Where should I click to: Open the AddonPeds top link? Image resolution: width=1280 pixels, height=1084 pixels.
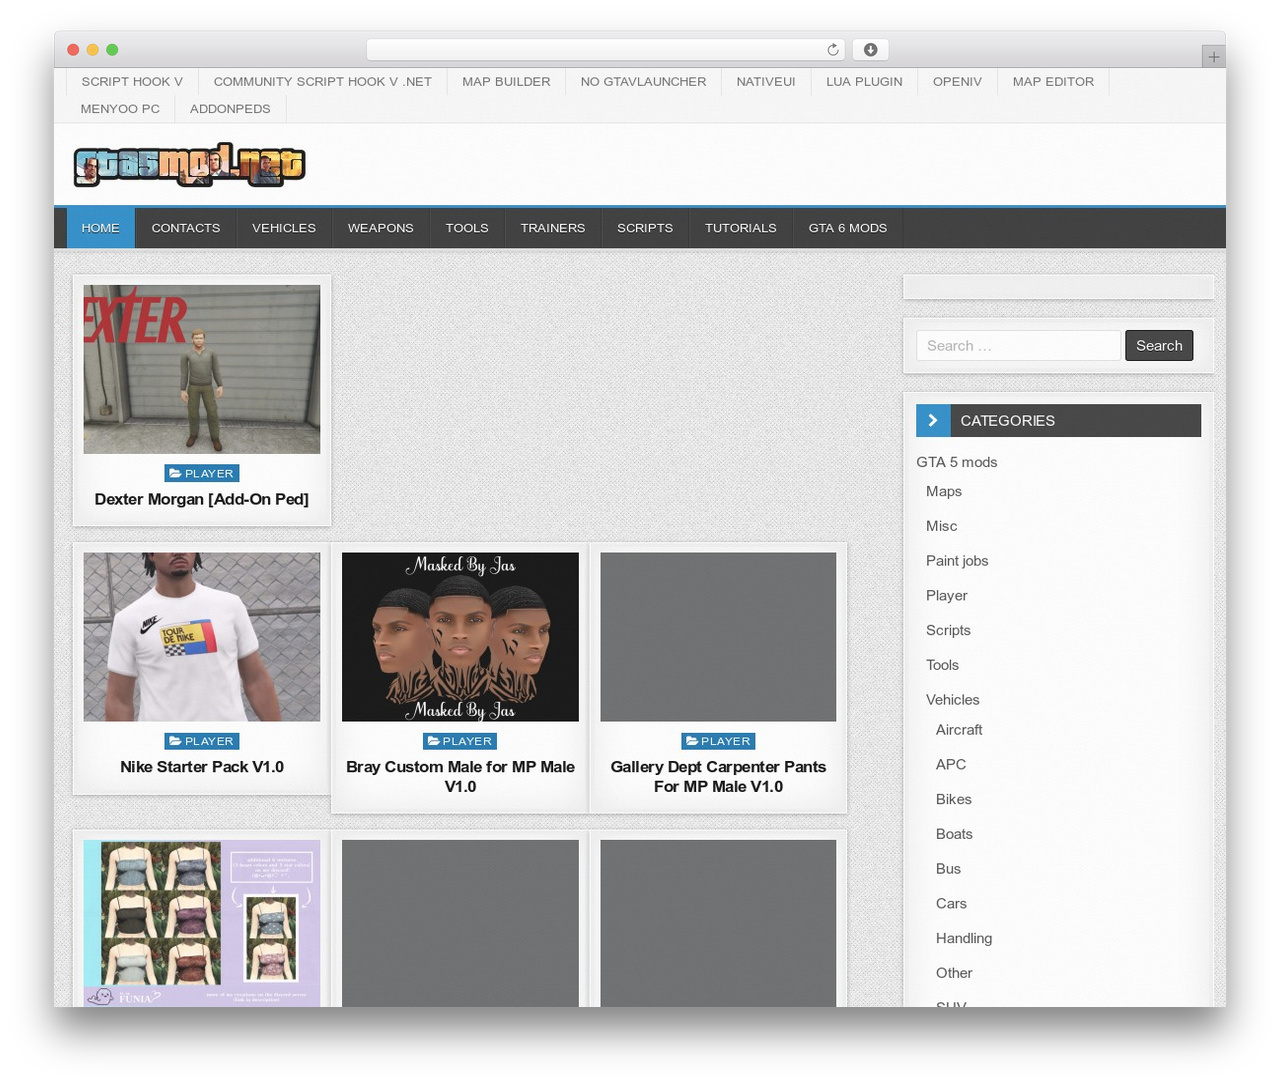230,109
